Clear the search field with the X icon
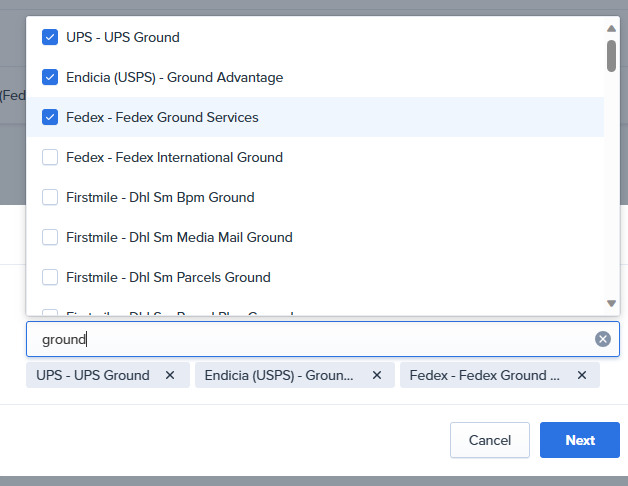Viewport: 628px width, 486px height. [x=603, y=339]
